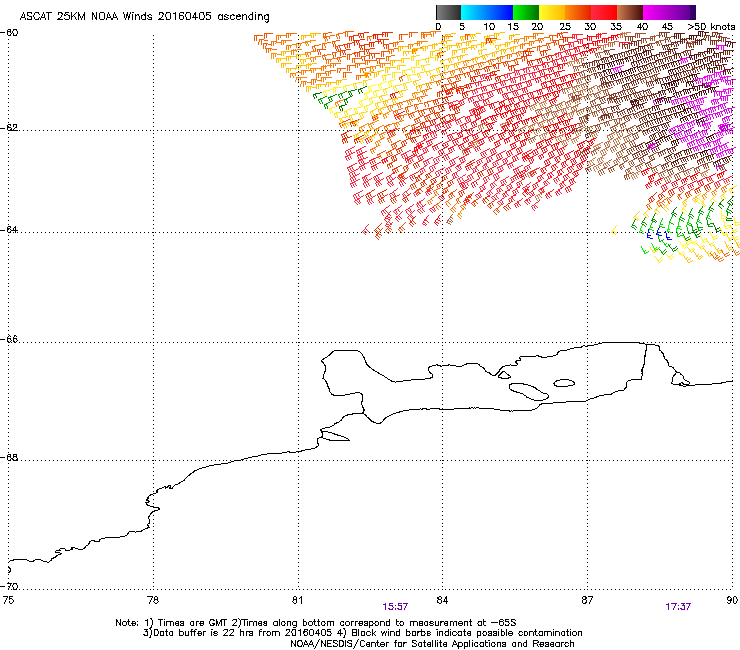Click the '-60' latitude label
The width and height of the screenshot is (740, 650).
(10, 33)
